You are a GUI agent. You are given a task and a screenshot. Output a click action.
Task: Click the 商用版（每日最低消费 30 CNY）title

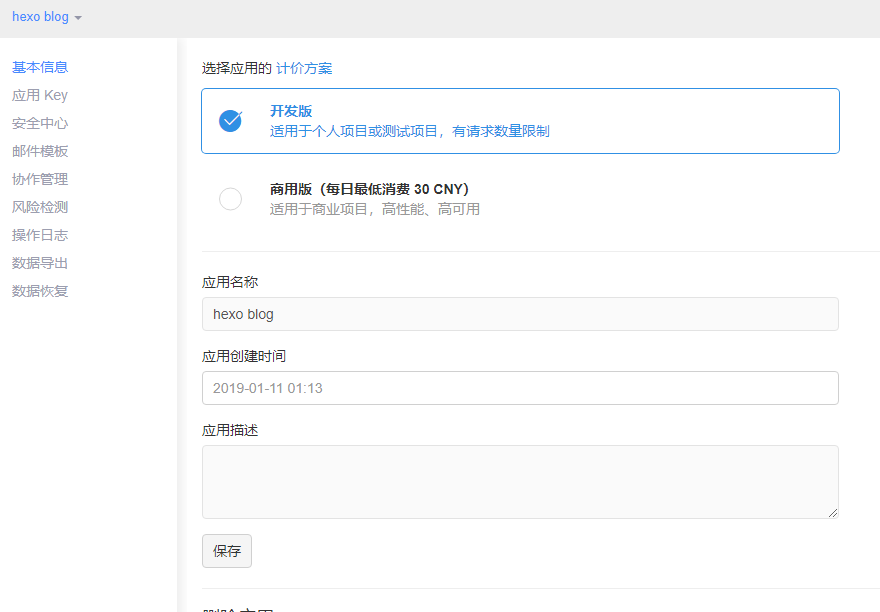(x=369, y=189)
